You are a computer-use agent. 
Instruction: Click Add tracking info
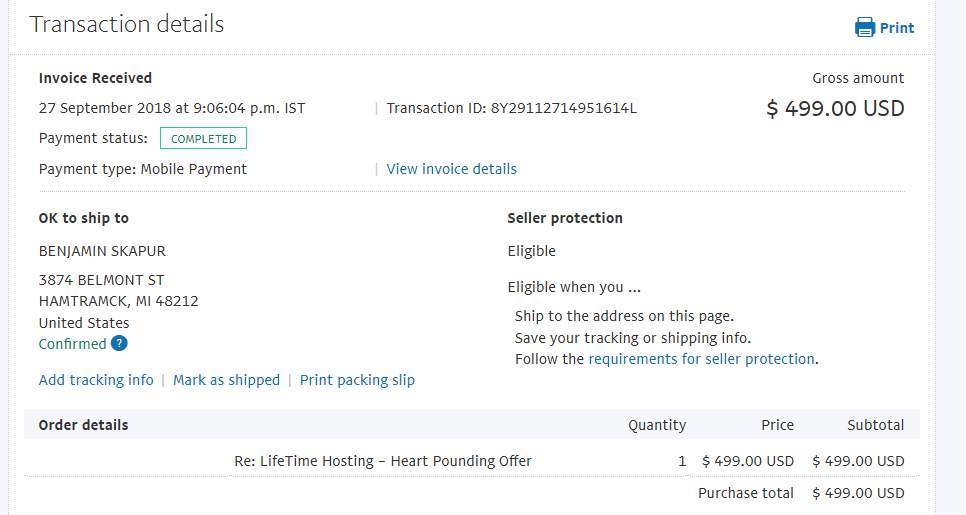click(x=96, y=380)
